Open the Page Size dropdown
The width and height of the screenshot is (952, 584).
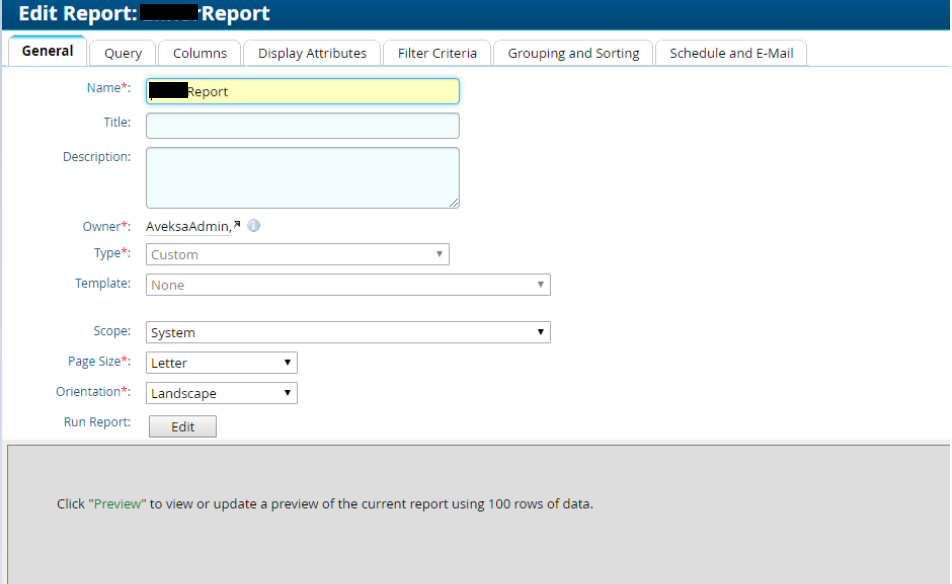click(x=221, y=363)
